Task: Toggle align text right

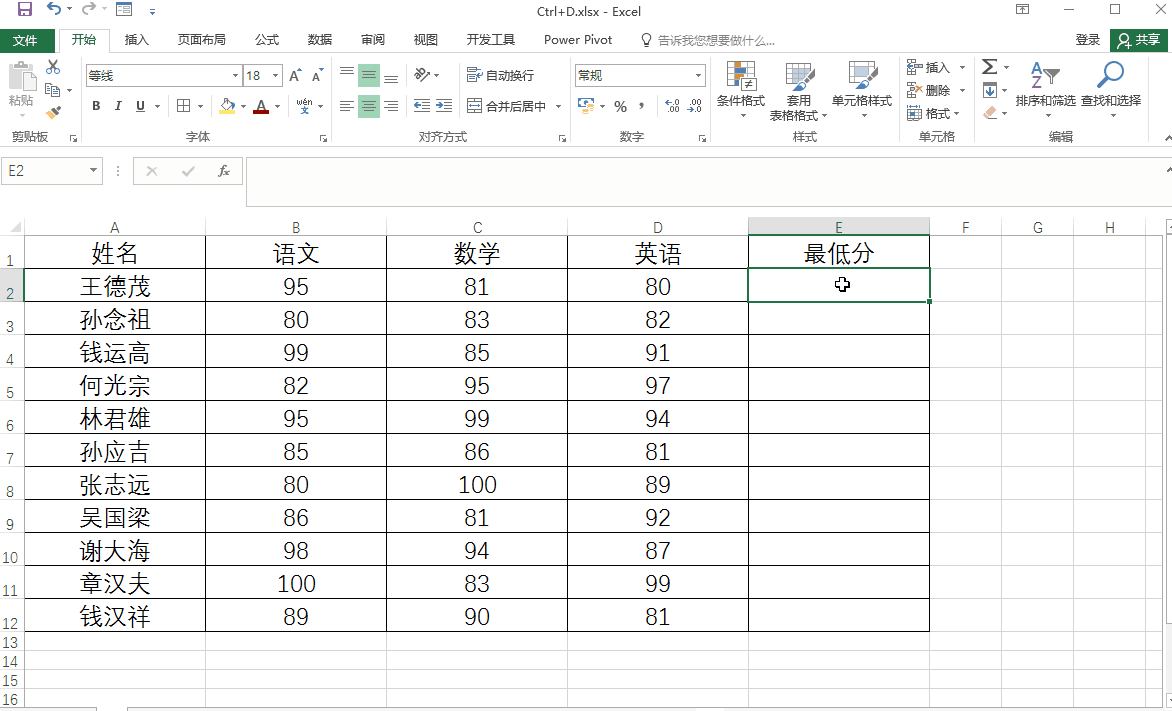Action: point(391,106)
